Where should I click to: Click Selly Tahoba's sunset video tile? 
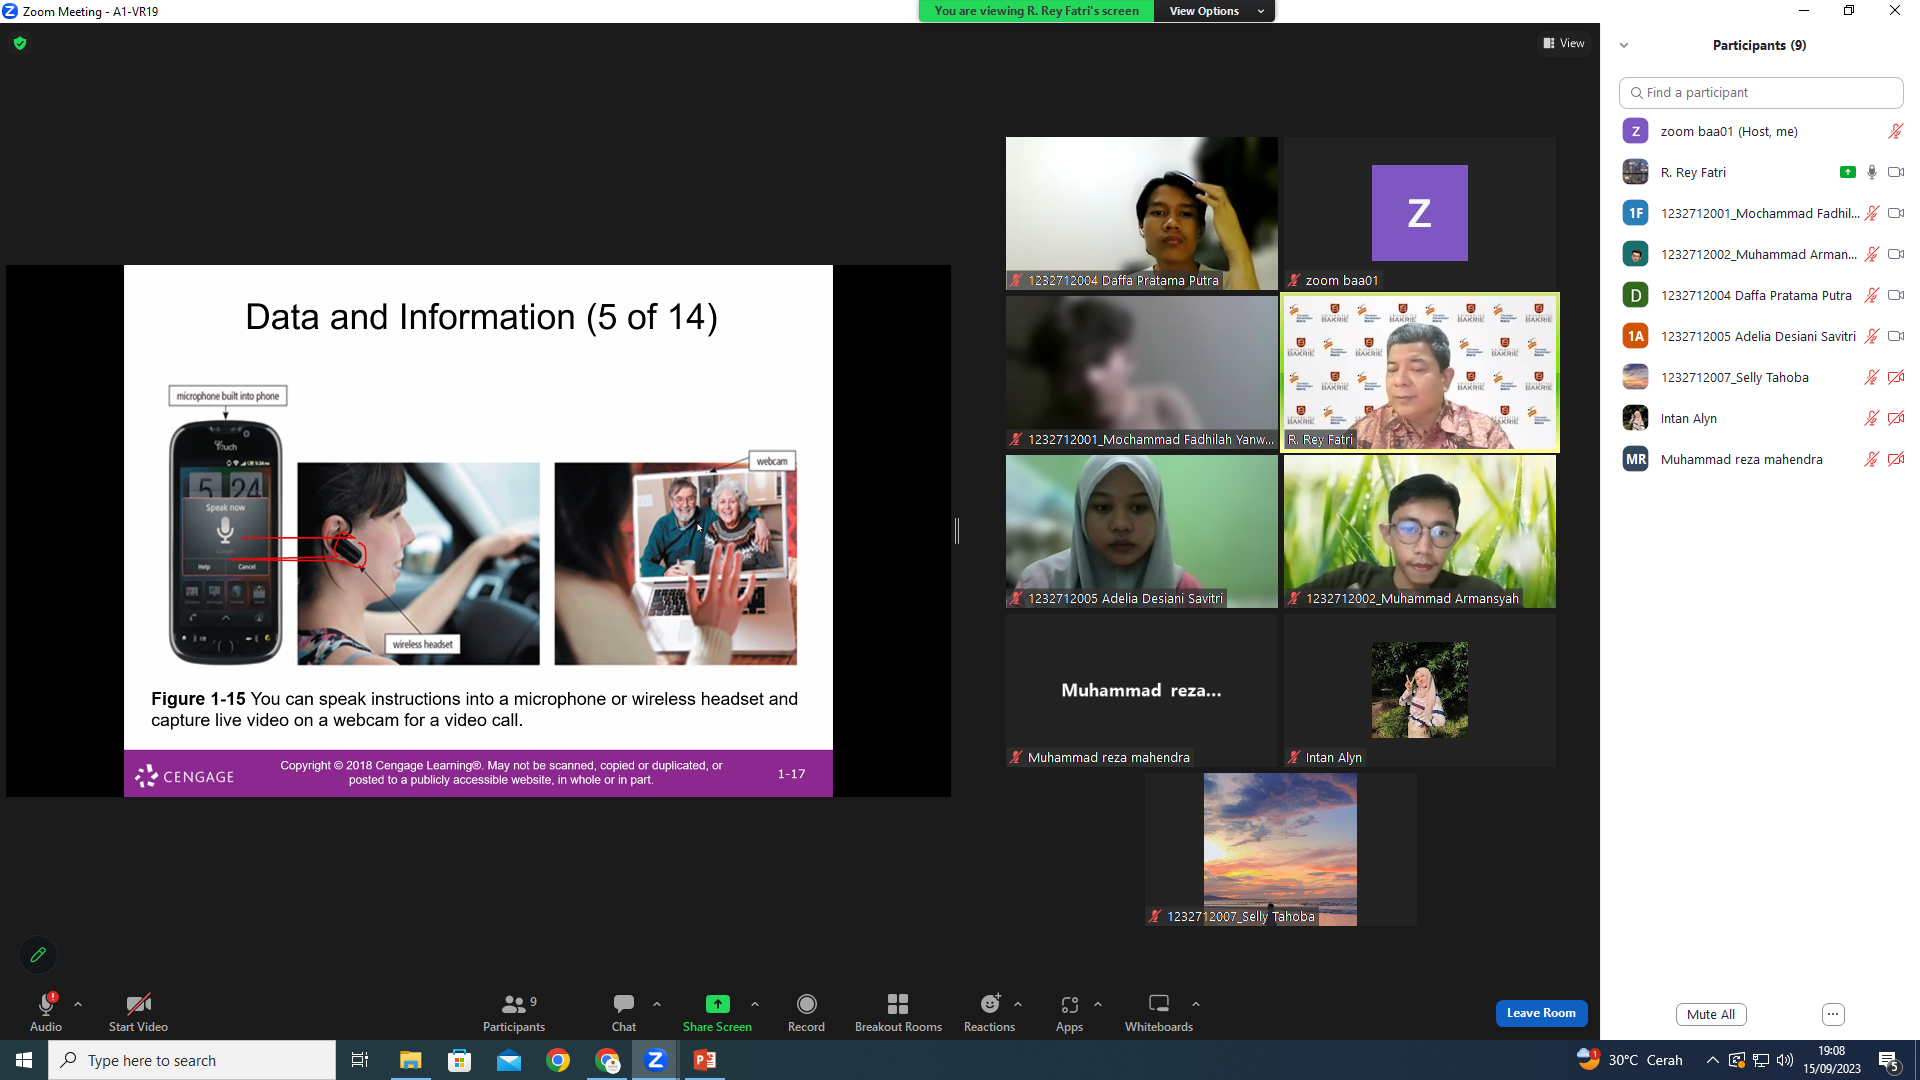[x=1280, y=850]
